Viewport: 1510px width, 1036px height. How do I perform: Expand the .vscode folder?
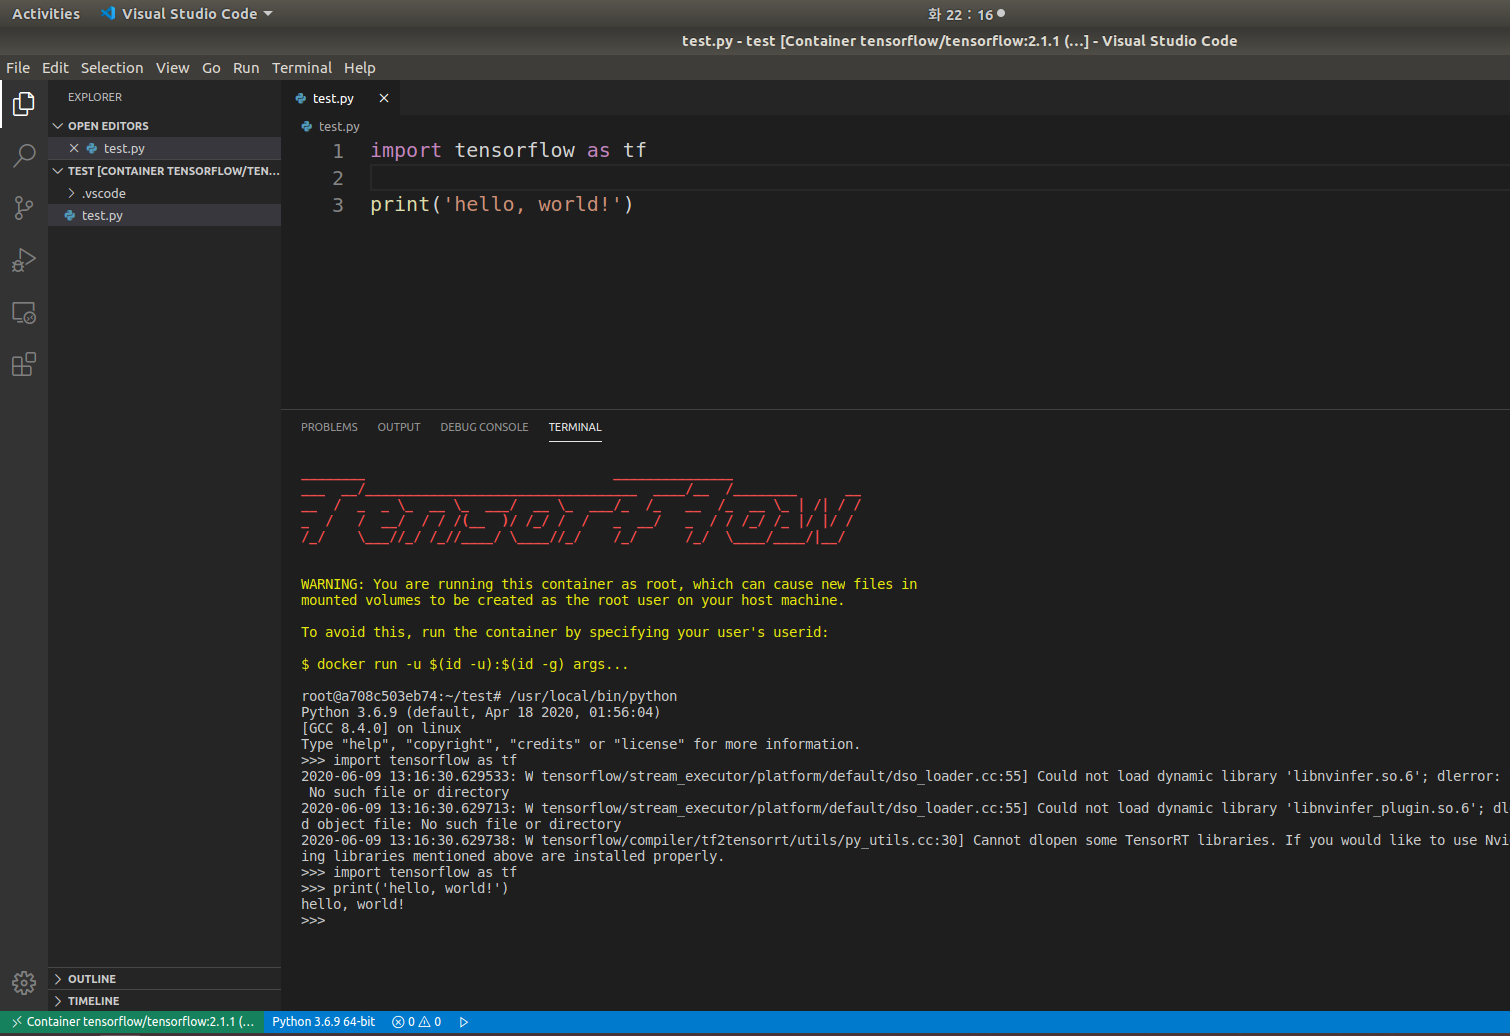coord(71,193)
